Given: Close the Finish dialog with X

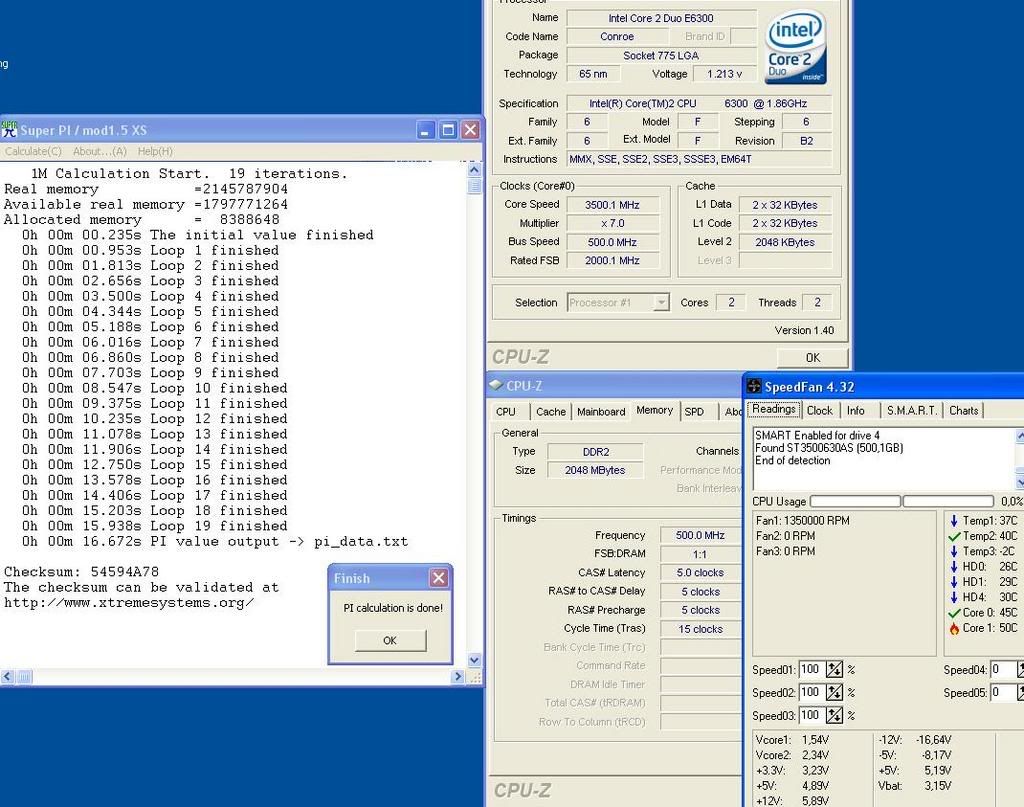Looking at the screenshot, I should tap(439, 578).
